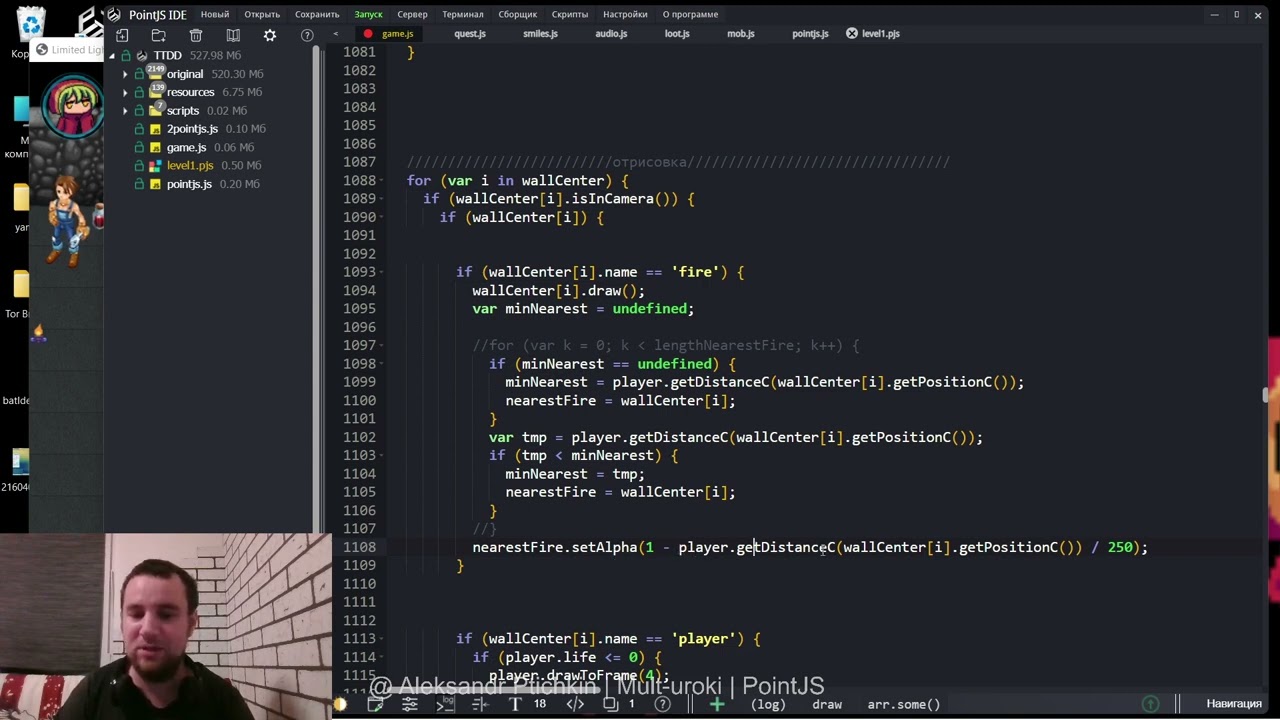
Task: Click the half-circle theme icon in bottom bar
Action: (x=340, y=704)
